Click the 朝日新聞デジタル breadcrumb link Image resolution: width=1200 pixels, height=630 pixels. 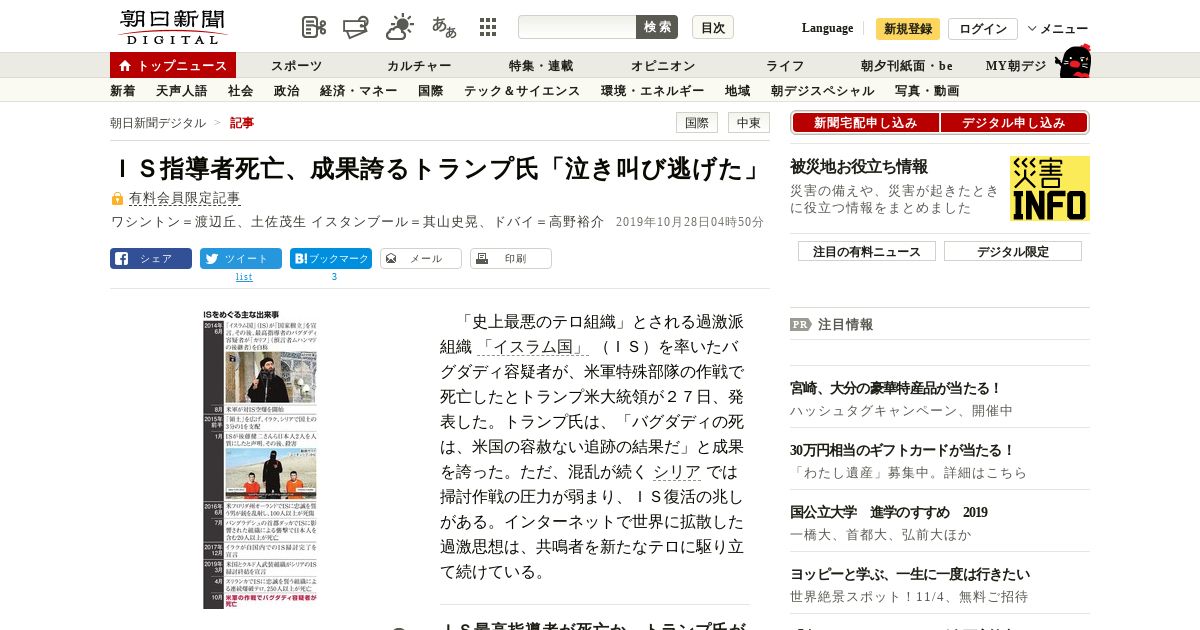(158, 123)
